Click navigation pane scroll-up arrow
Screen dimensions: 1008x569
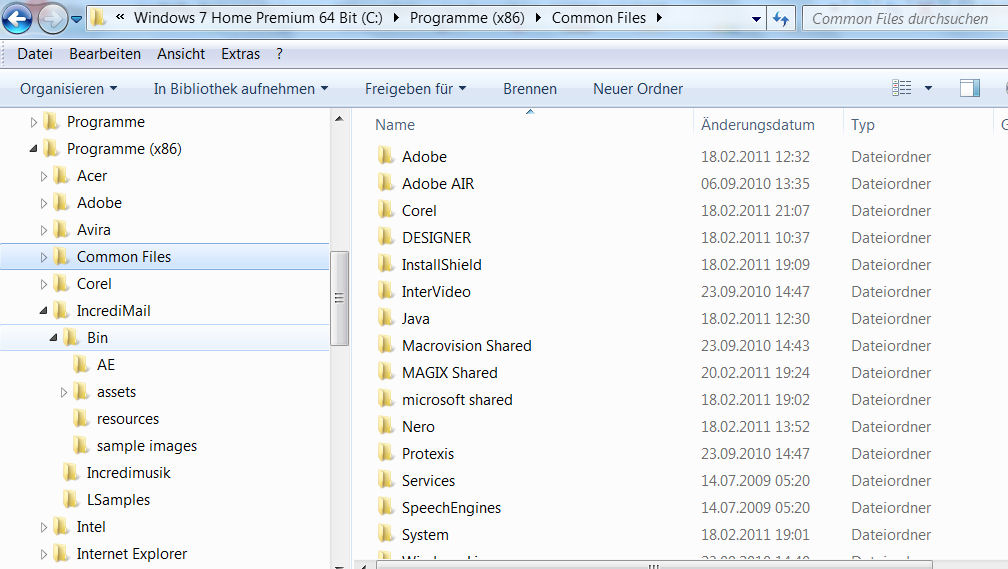coord(339,119)
